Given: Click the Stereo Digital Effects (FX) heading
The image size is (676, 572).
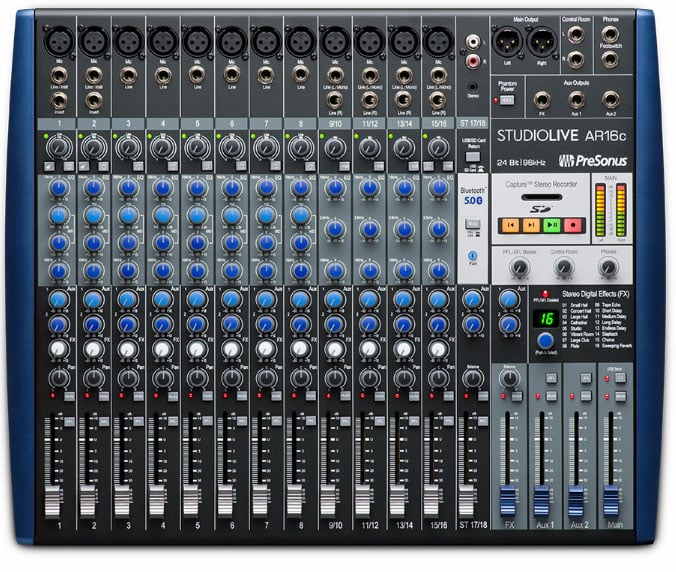Looking at the screenshot, I should pos(596,294).
